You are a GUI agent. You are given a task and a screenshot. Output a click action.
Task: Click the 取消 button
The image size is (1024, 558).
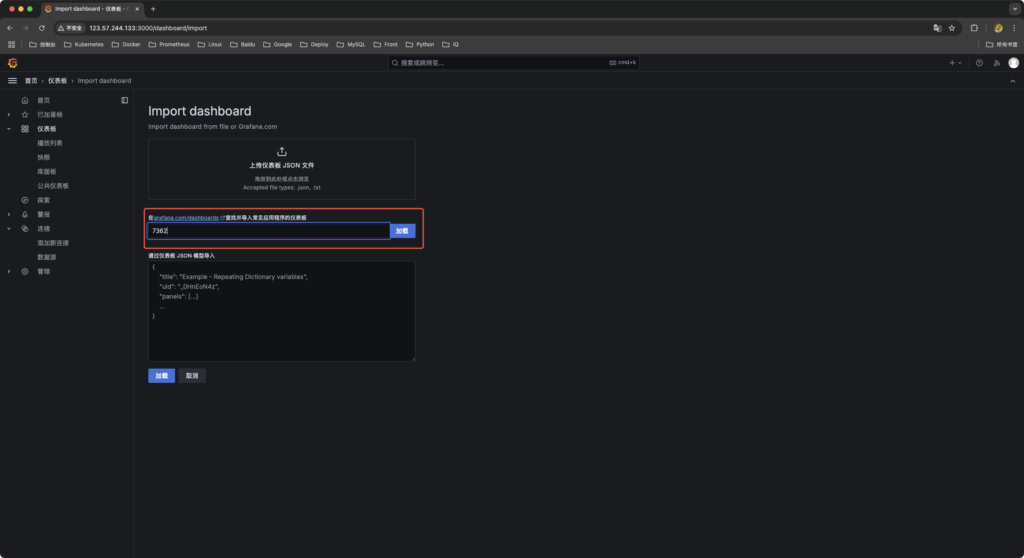pyautogui.click(x=192, y=376)
